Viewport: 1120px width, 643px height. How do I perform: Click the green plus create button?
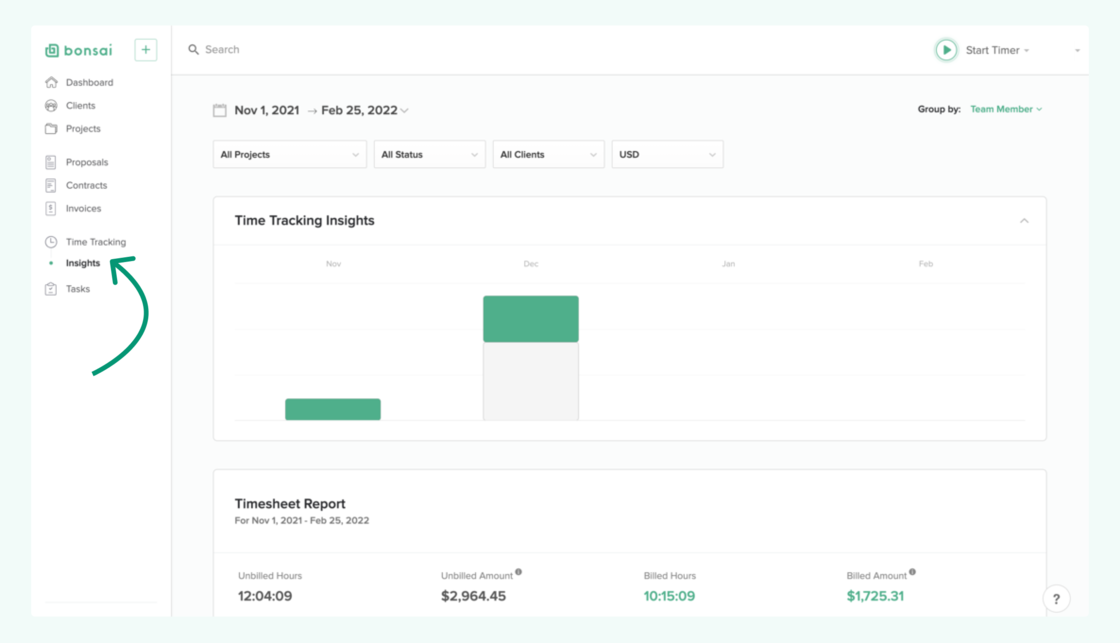(x=146, y=50)
